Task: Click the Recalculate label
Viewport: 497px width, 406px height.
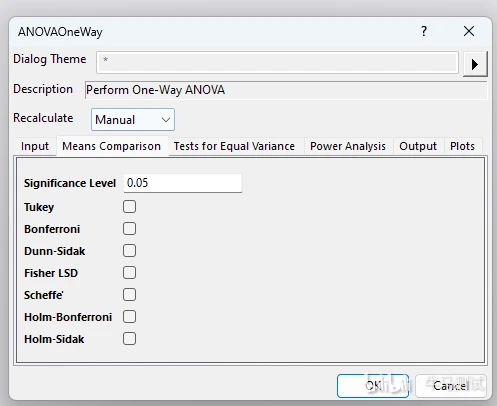Action: [43, 118]
